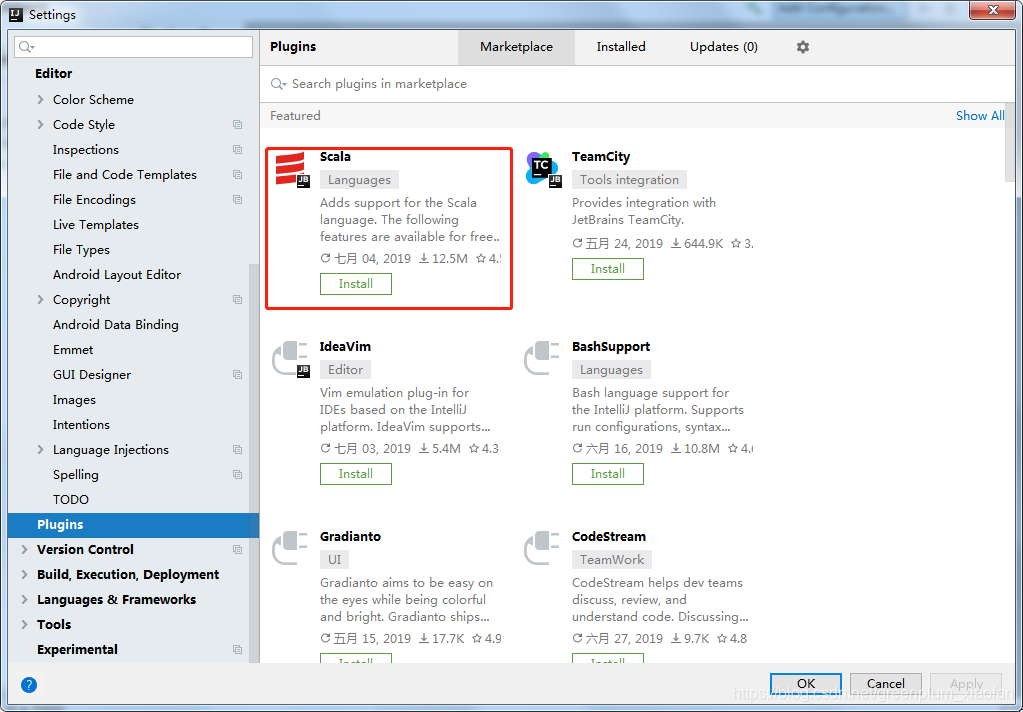Screen dimensions: 1023x712
Task: Click the CodeStream plugin icon
Action: point(543,548)
